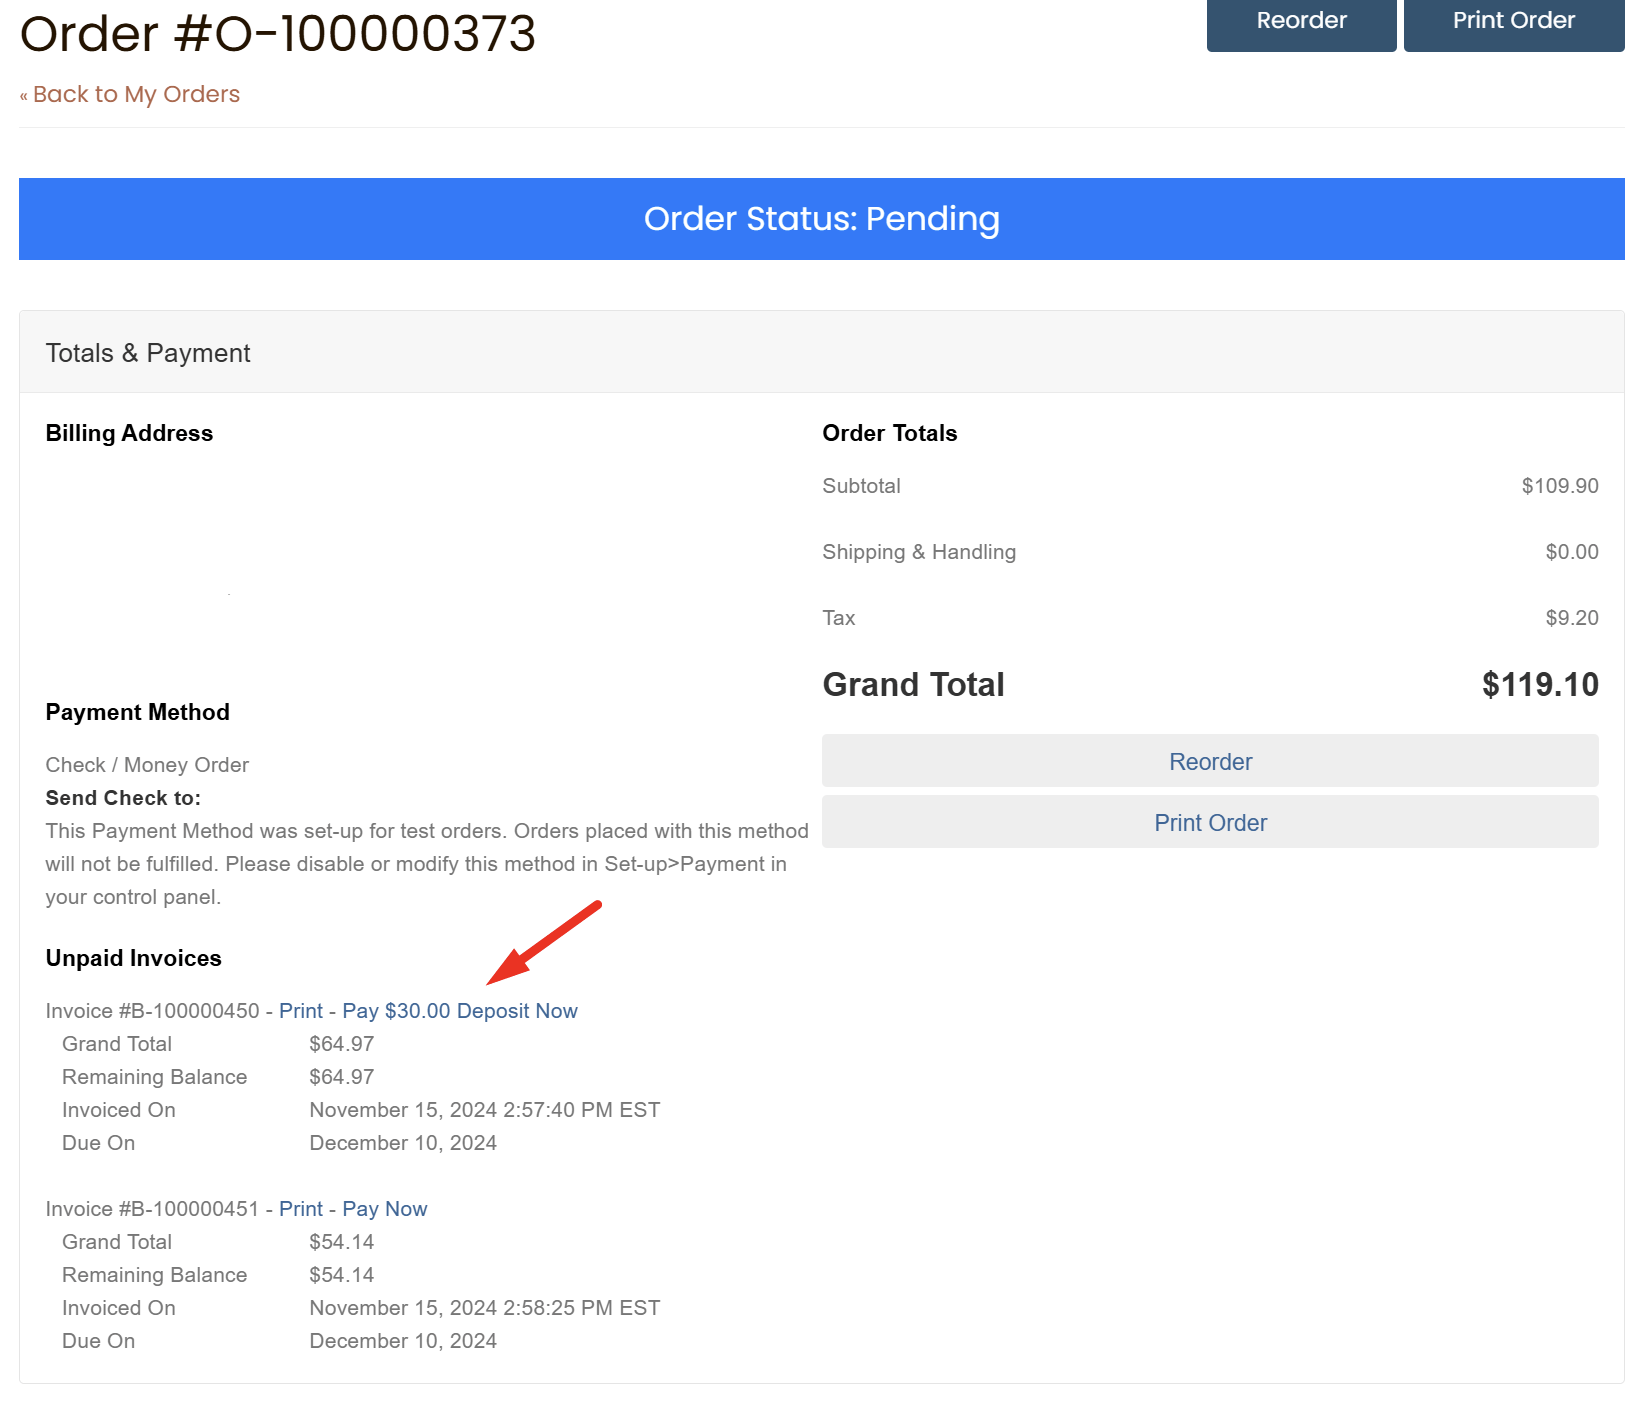The width and height of the screenshot is (1646, 1402).
Task: Click the Order #O-100000373 heading
Action: [278, 33]
